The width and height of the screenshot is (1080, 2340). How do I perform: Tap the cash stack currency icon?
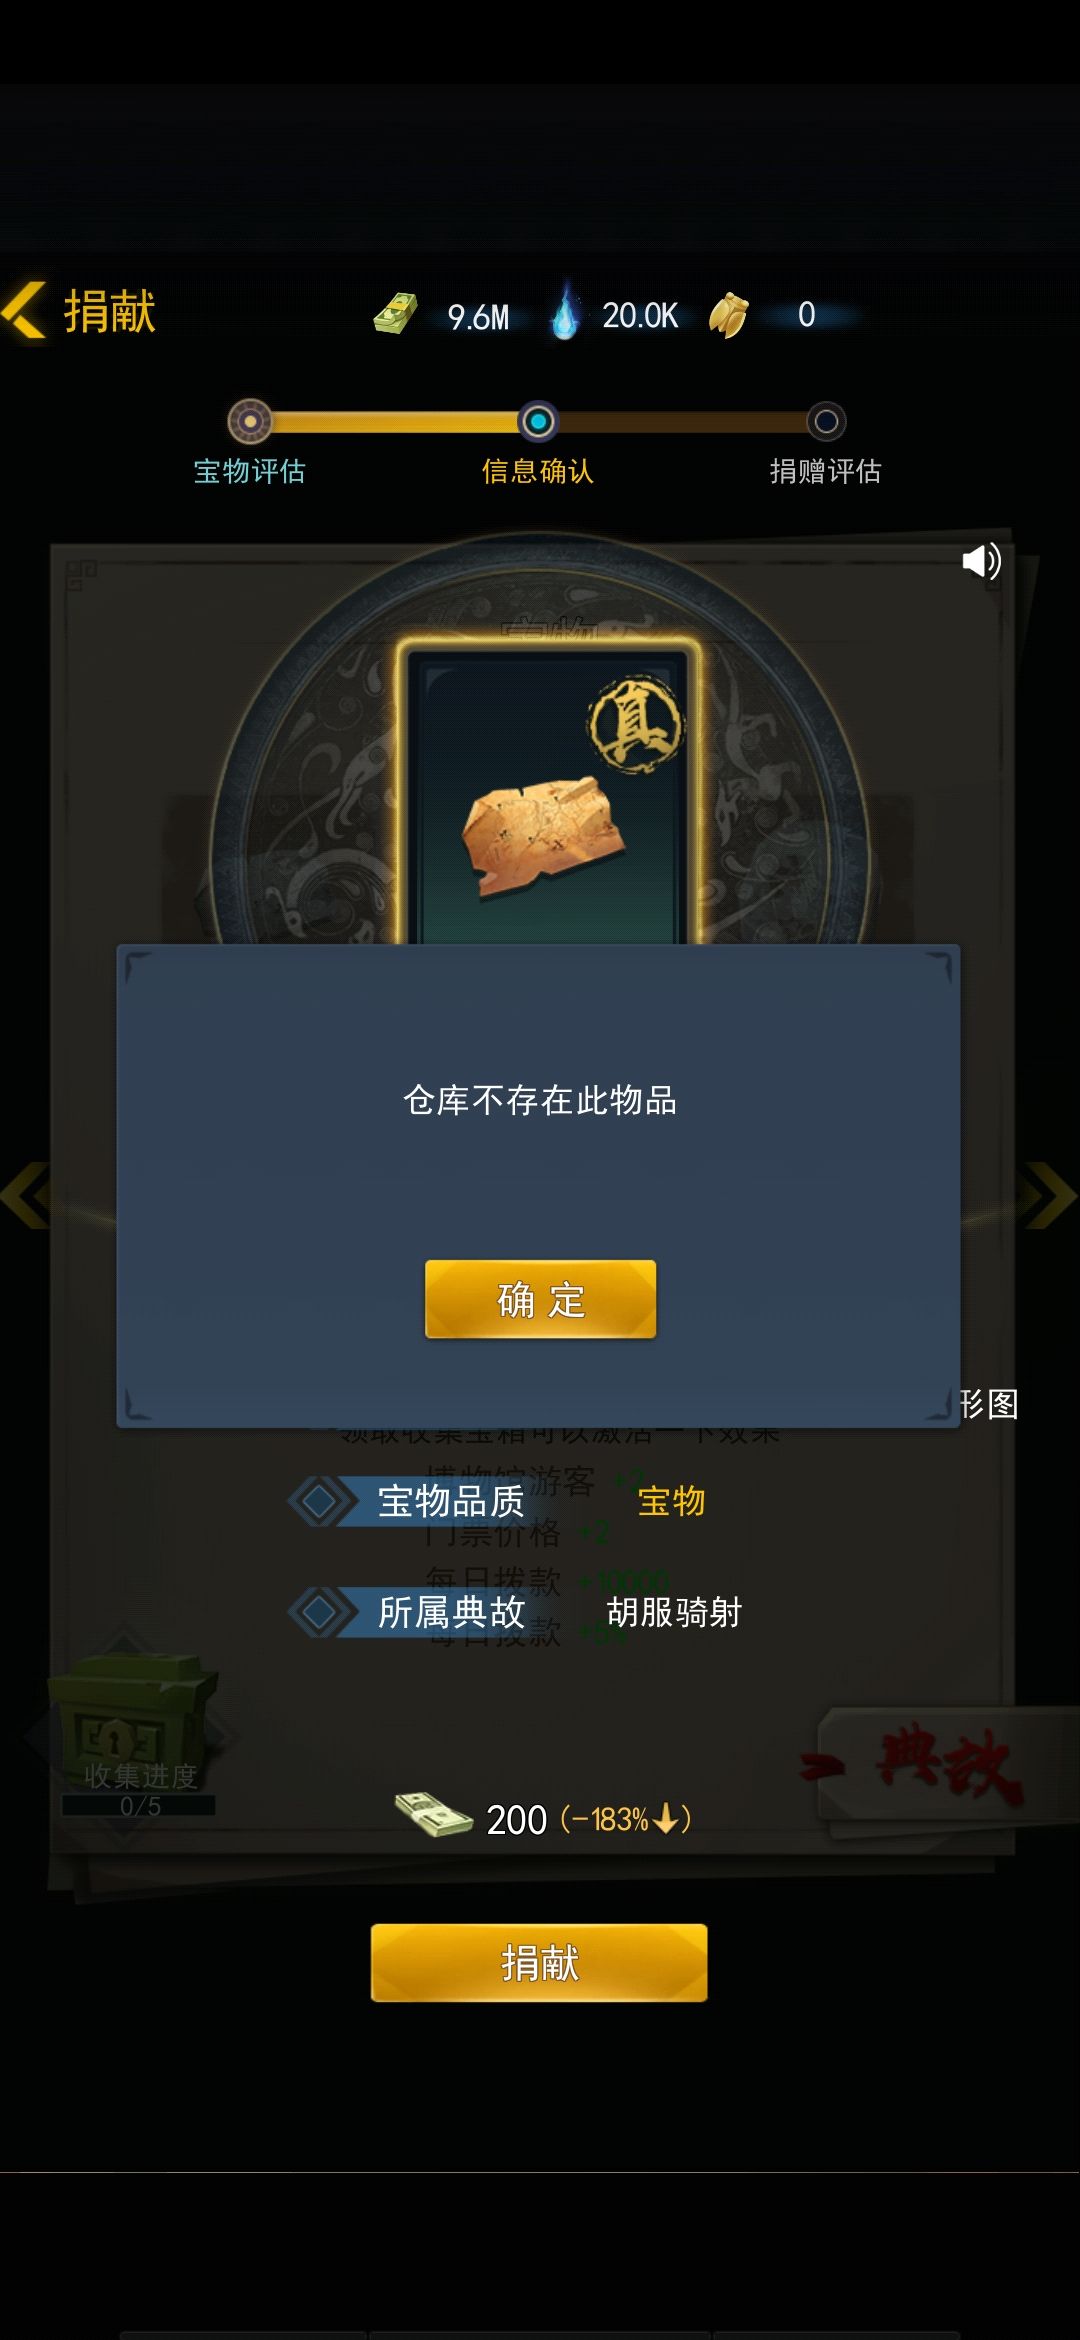(396, 314)
